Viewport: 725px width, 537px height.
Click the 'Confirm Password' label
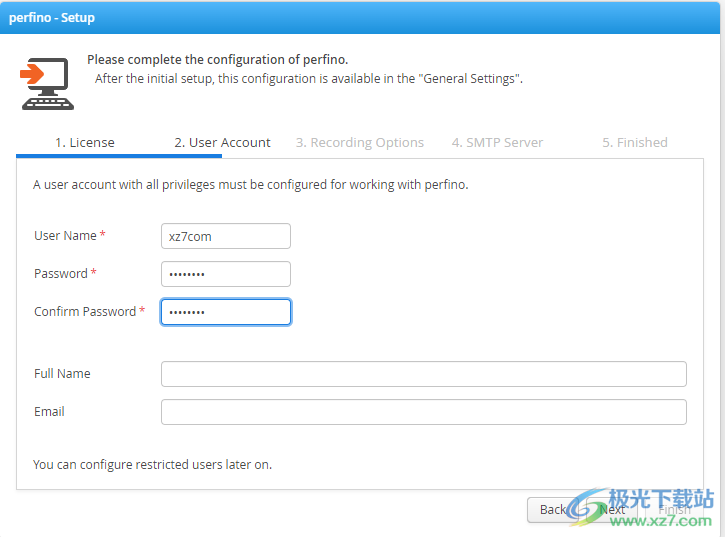[85, 311]
